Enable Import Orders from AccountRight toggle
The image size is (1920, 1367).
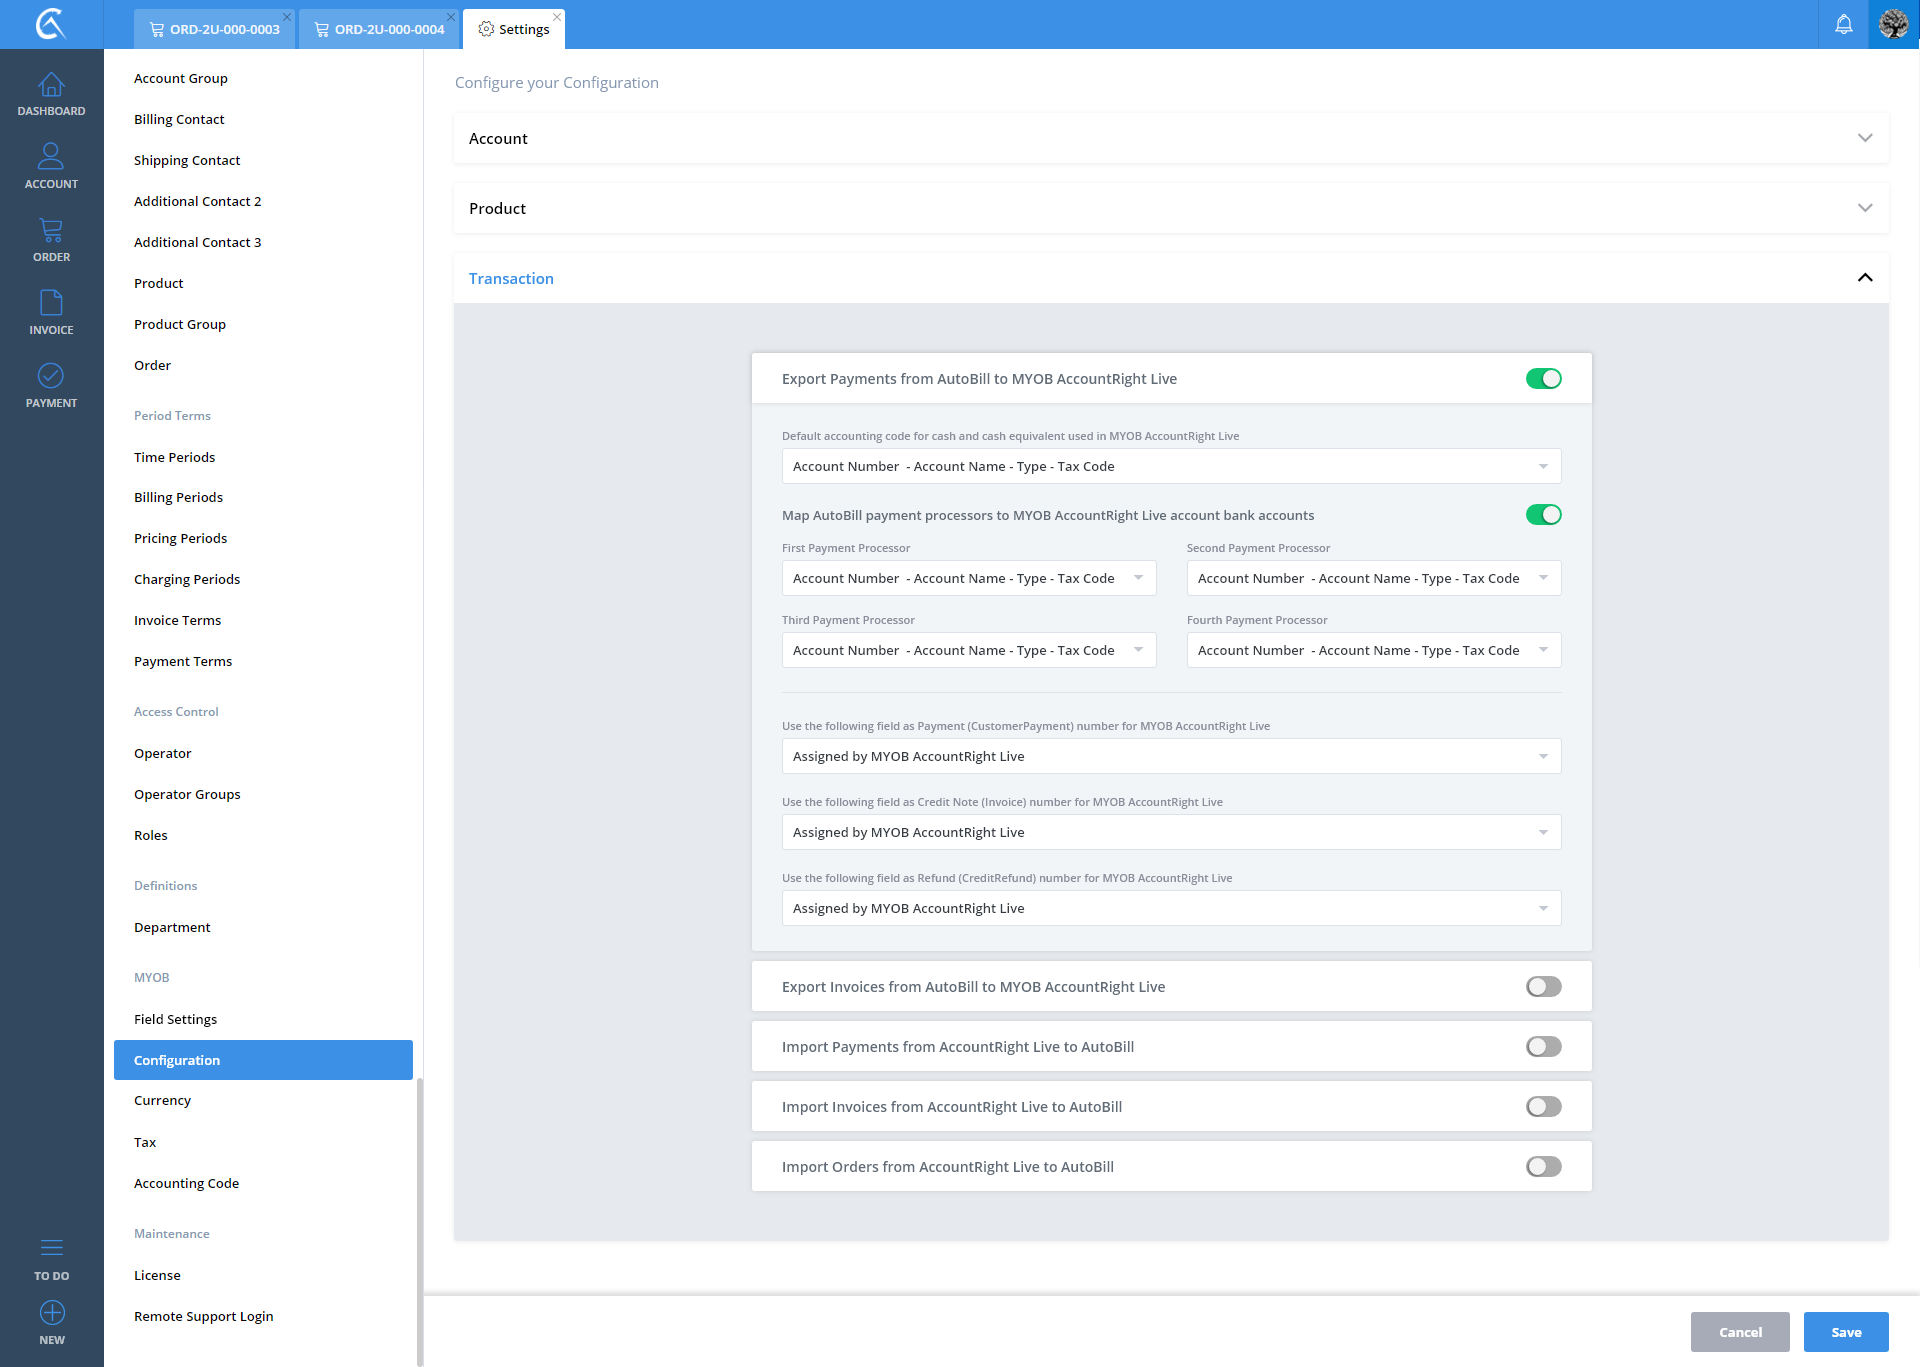click(x=1543, y=1167)
